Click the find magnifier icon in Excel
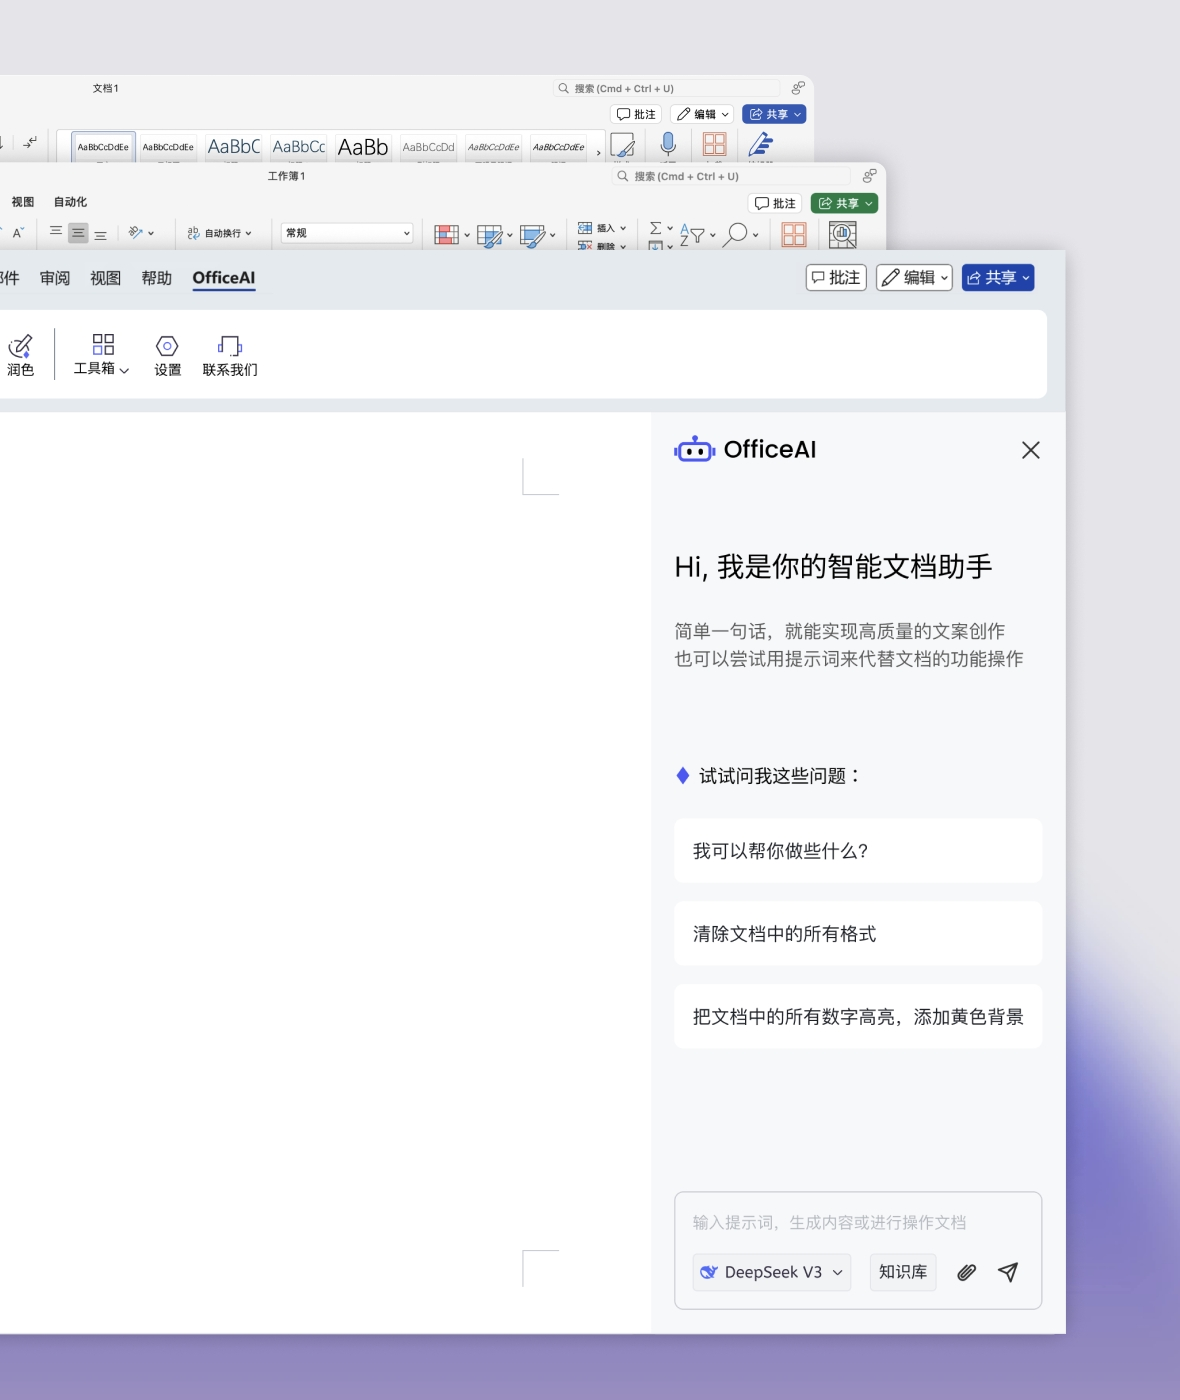 736,234
